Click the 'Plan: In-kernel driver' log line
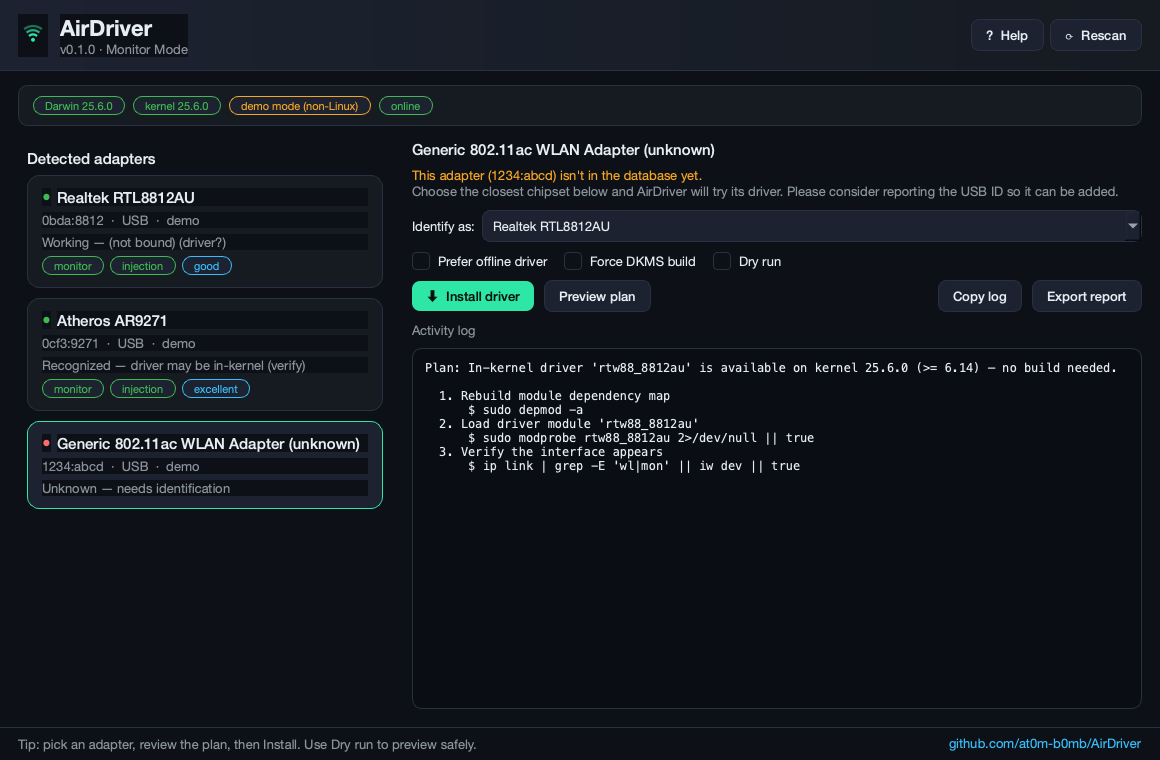This screenshot has height=760, width=1160. [771, 368]
